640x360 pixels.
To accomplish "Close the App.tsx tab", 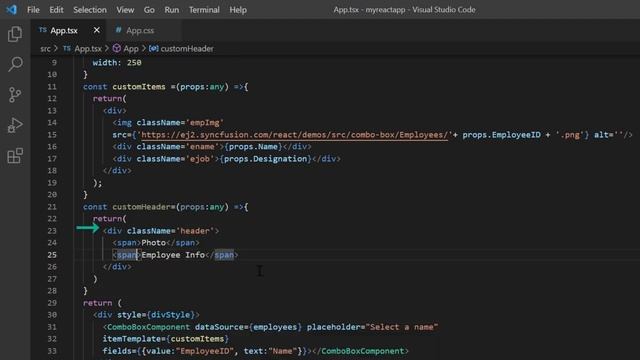I will [96, 30].
